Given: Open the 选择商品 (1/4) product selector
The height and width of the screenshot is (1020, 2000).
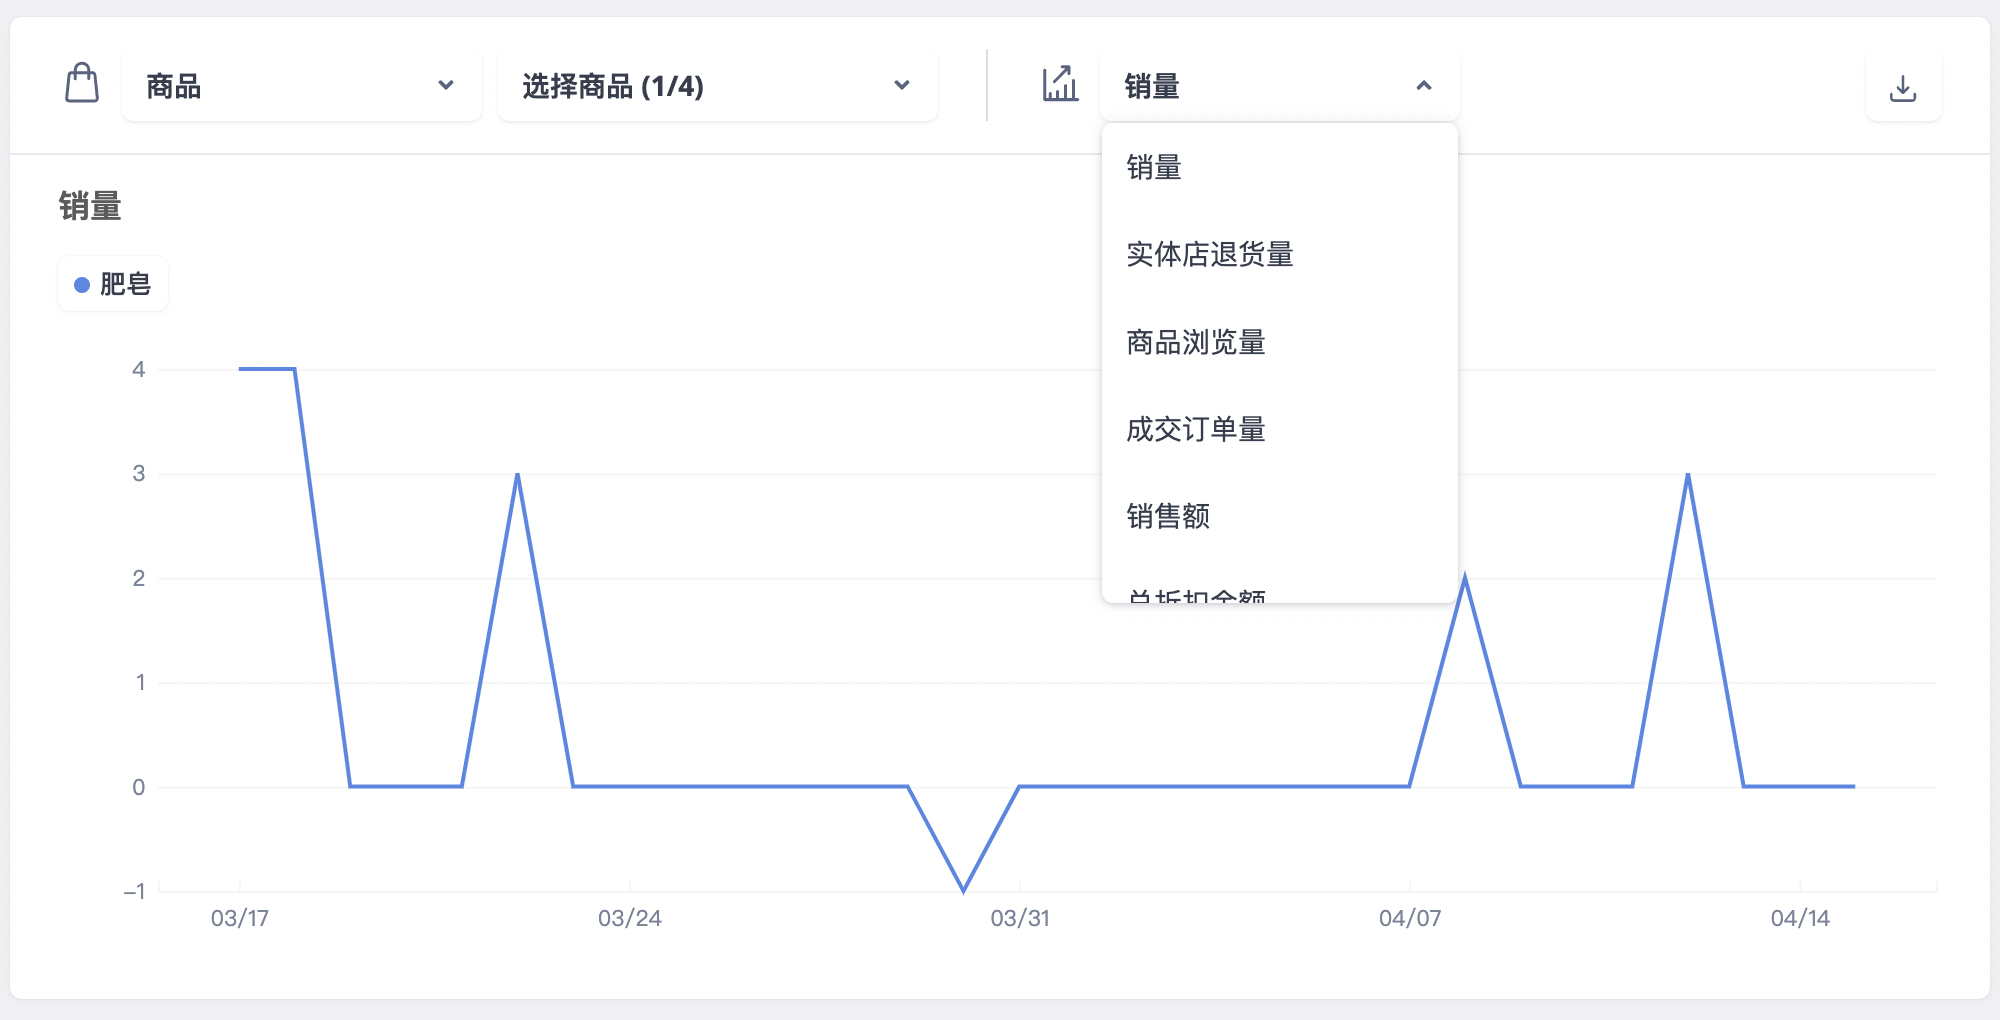Looking at the screenshot, I should (x=717, y=86).
